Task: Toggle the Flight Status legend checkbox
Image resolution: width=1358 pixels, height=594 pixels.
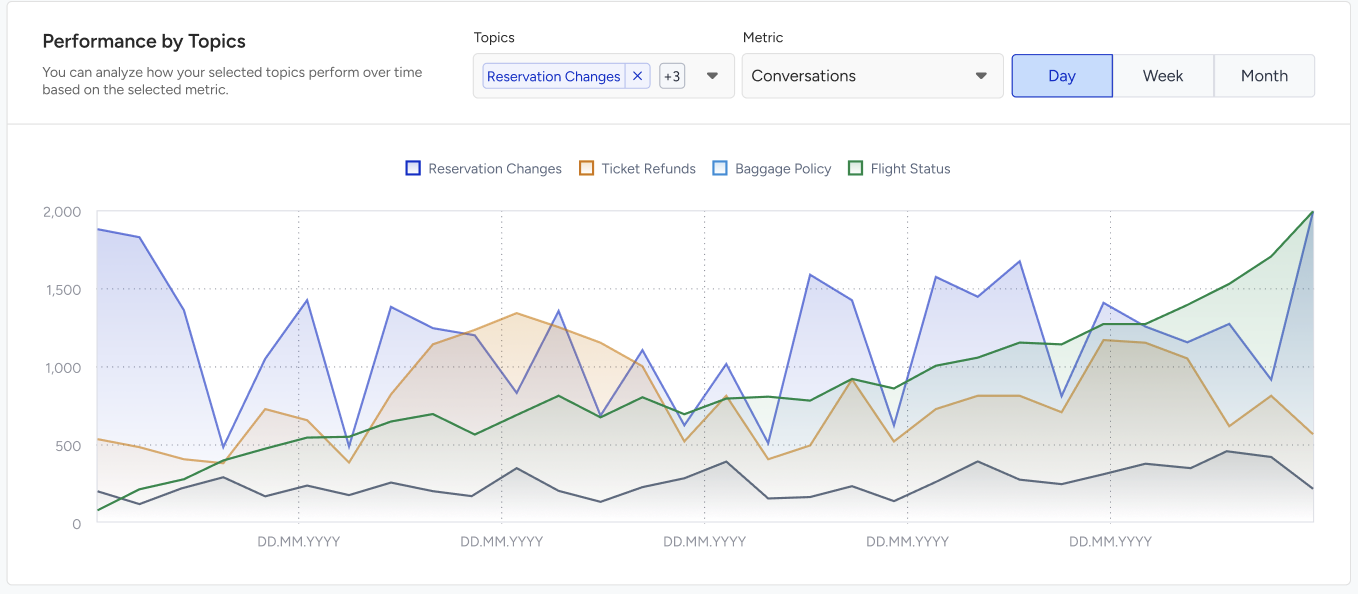Action: click(855, 168)
